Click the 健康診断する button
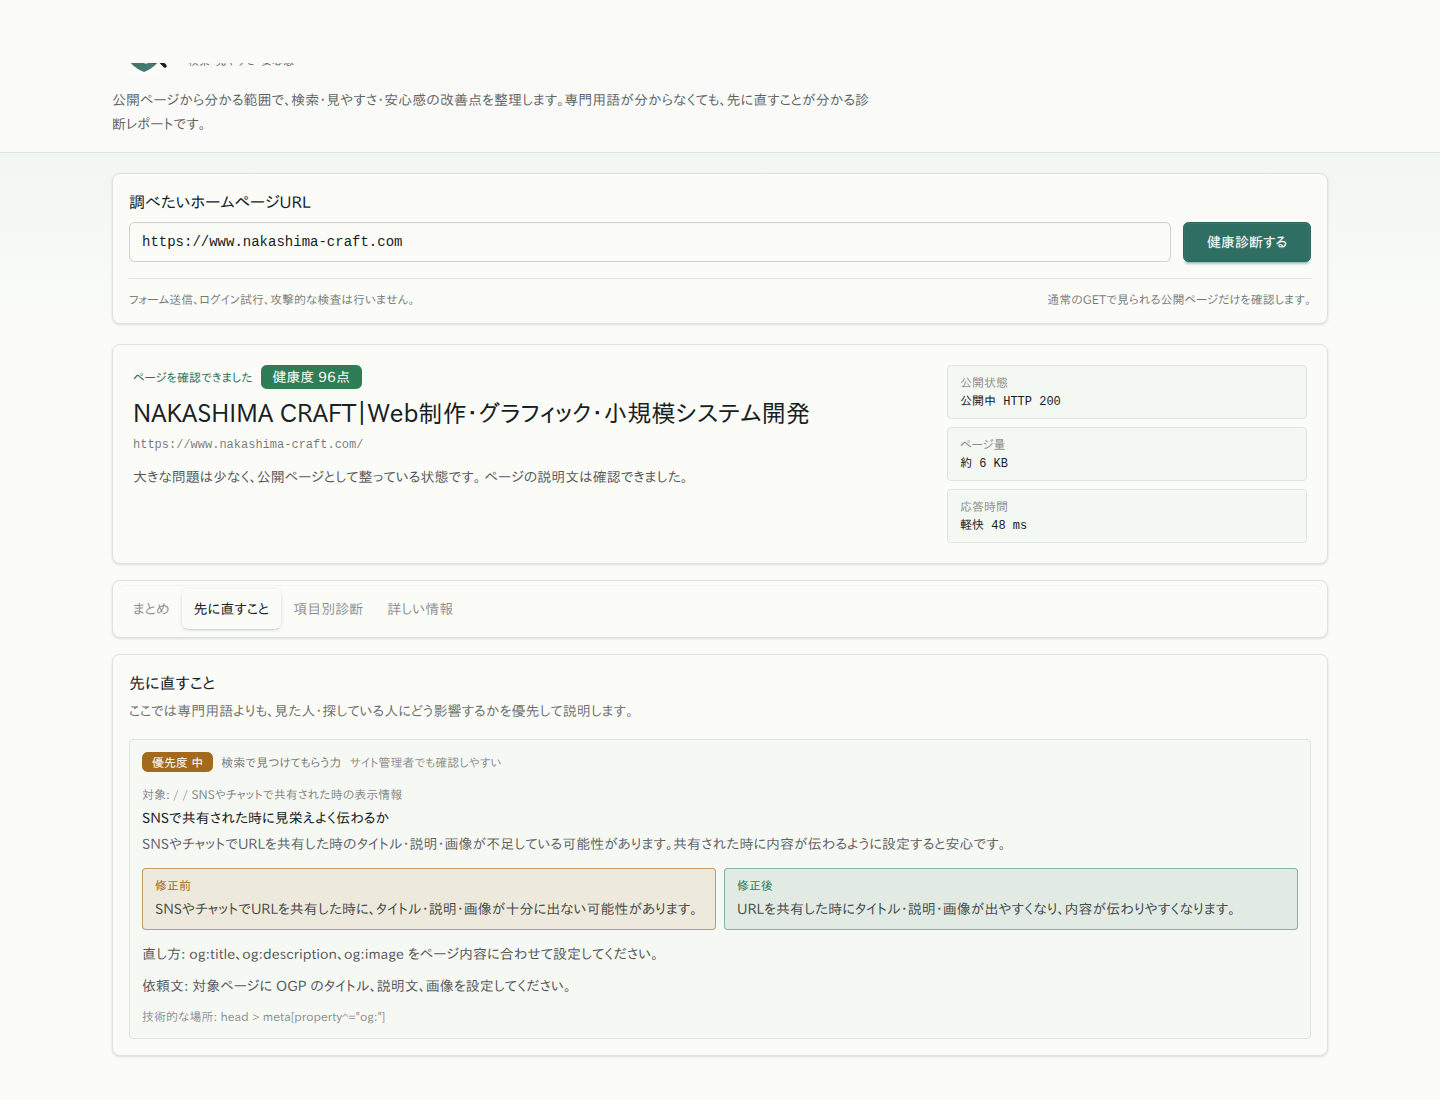This screenshot has width=1440, height=1100. (1246, 242)
